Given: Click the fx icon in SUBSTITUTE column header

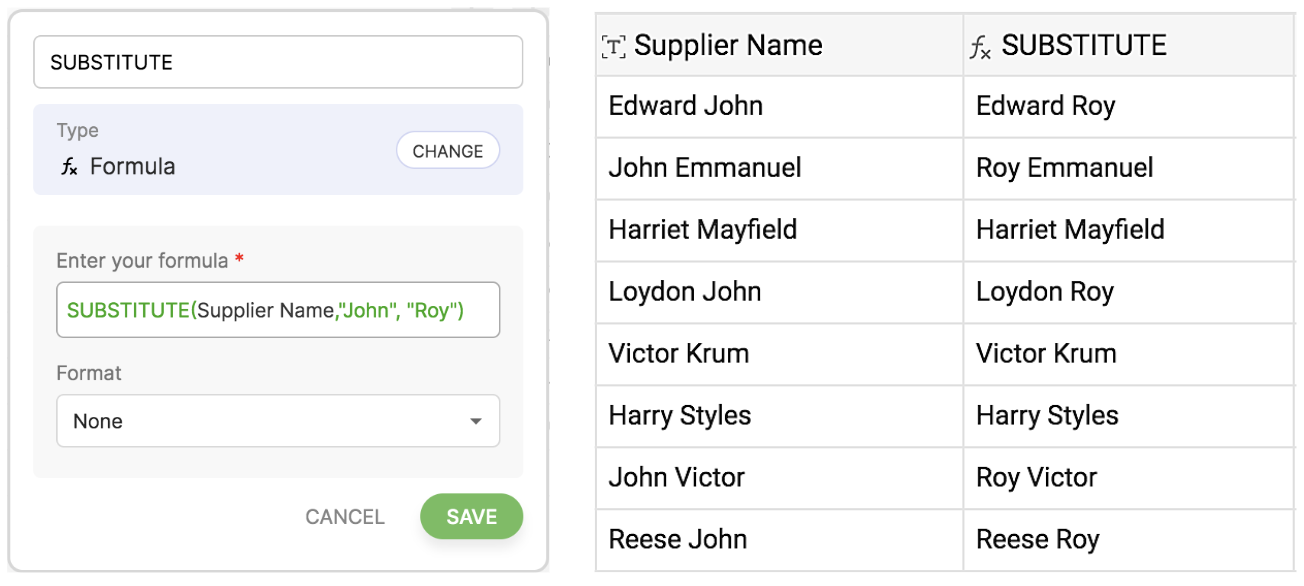Looking at the screenshot, I should pyautogui.click(x=980, y=47).
